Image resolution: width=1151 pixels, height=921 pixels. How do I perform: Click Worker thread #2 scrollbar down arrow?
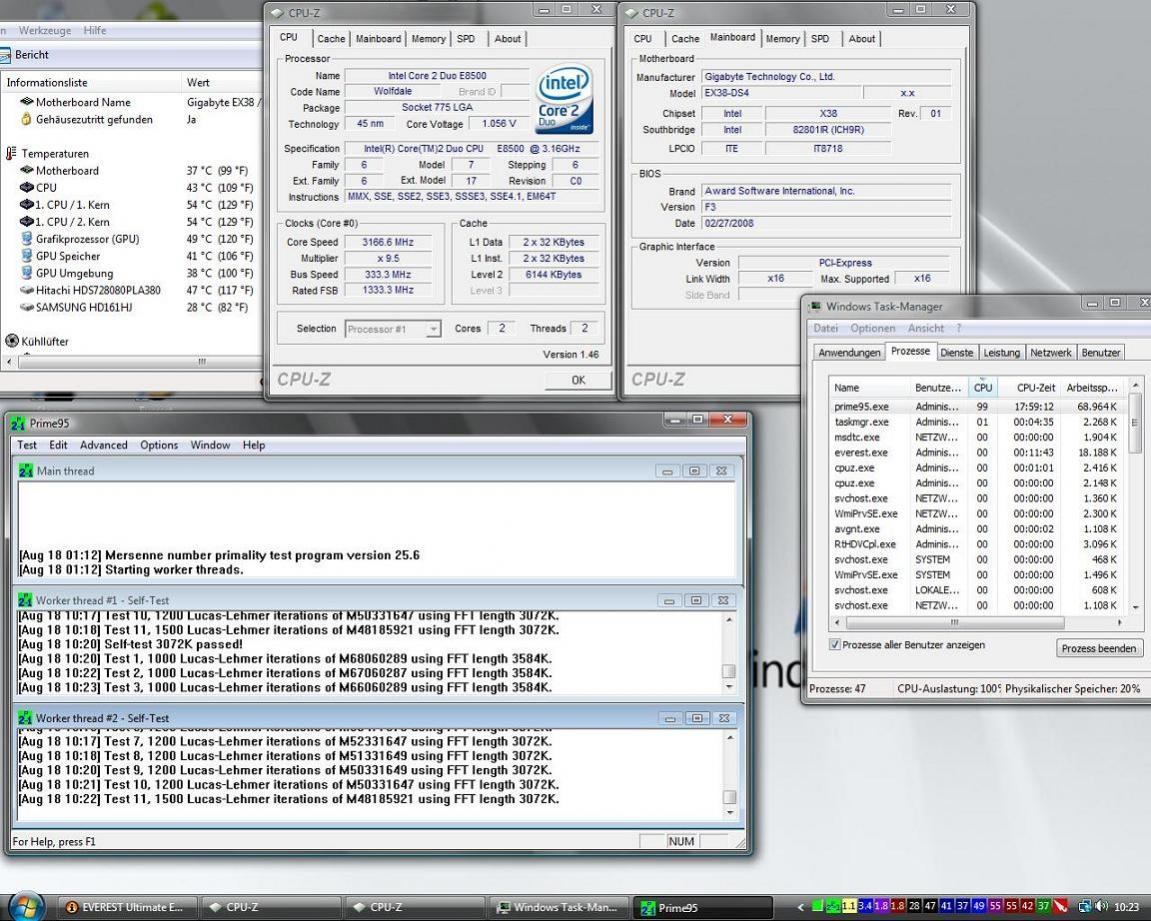click(729, 812)
